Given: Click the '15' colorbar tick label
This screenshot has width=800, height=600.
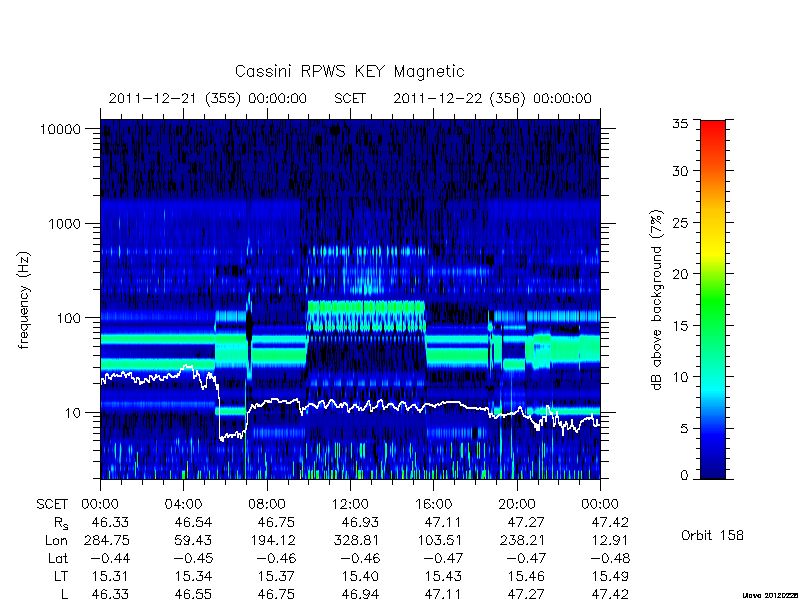Looking at the screenshot, I should coord(680,326).
